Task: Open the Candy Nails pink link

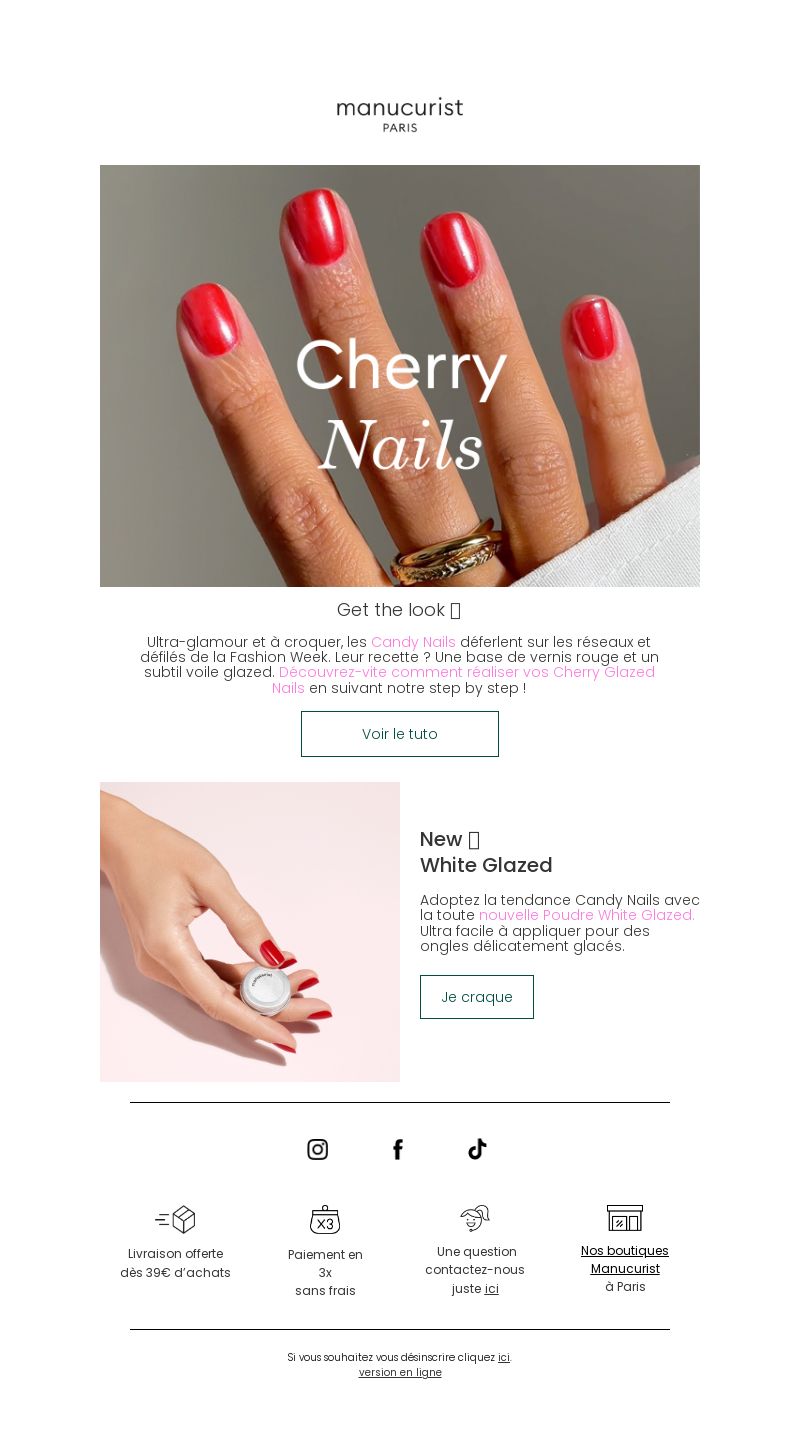Action: (413, 642)
